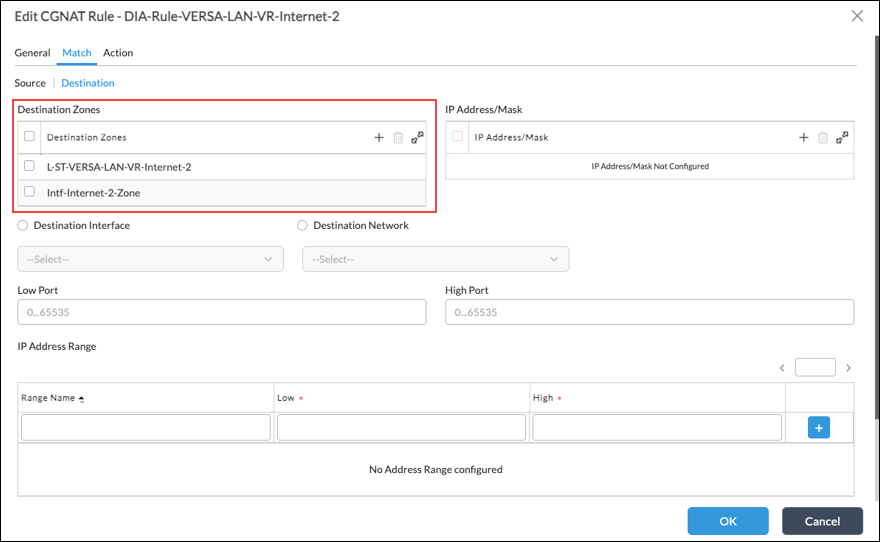This screenshot has width=880, height=542.
Task: Open the Destination Interface select dropdown
Action: pos(150,259)
